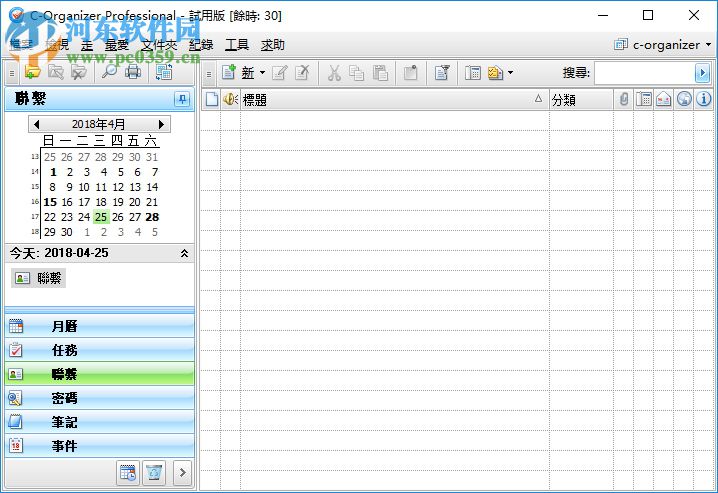Select April 15 in the calendar
The width and height of the screenshot is (718, 493).
click(x=50, y=202)
